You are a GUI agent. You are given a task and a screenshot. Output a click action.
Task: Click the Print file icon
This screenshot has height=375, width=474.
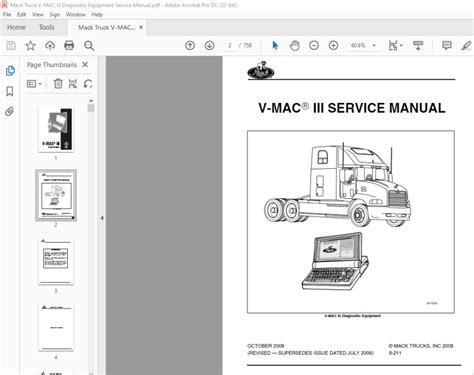coord(69,45)
